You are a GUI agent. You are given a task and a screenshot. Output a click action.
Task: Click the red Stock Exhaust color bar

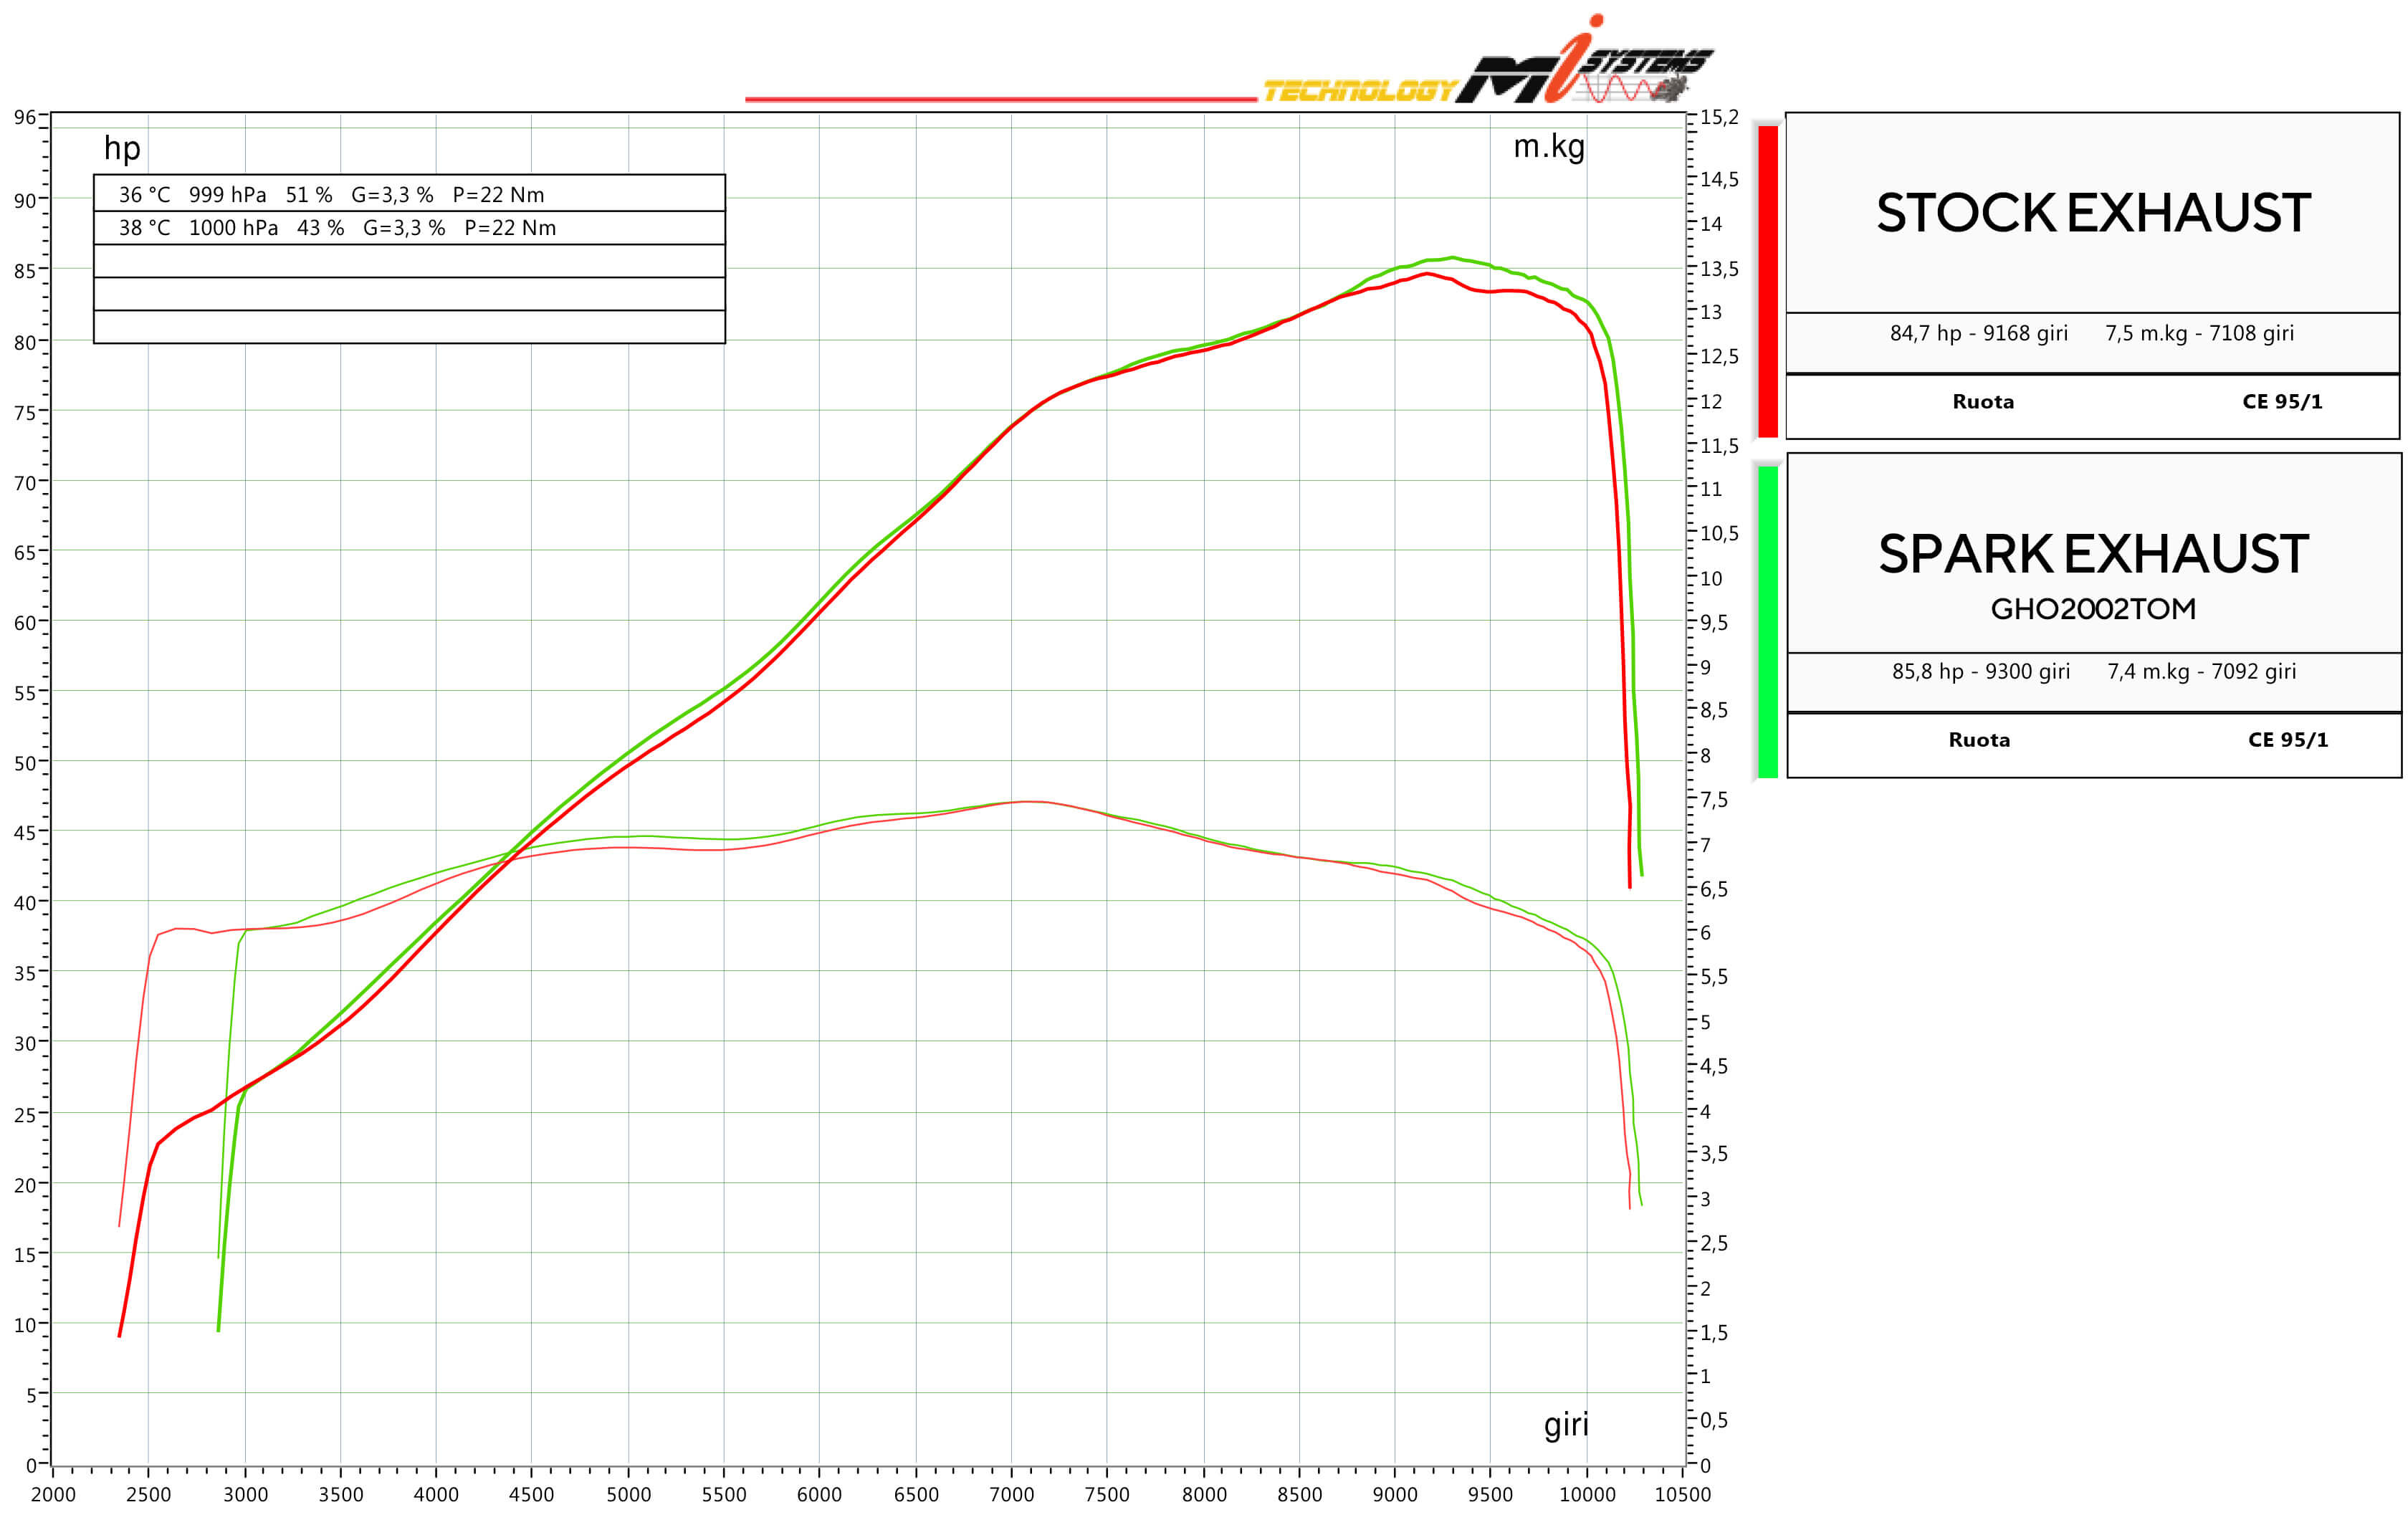(x=1768, y=281)
